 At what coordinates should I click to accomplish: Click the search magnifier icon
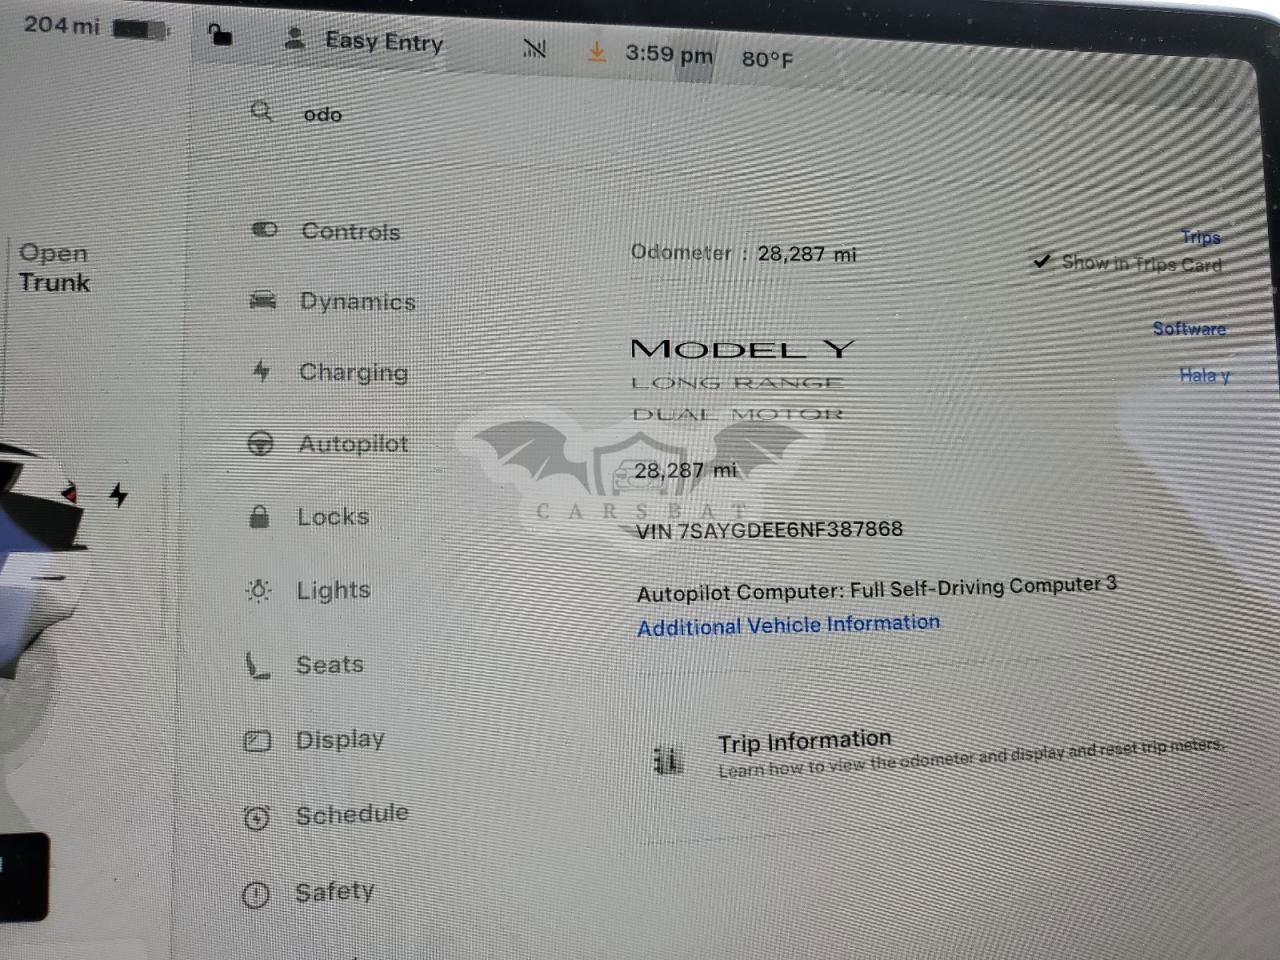262,111
